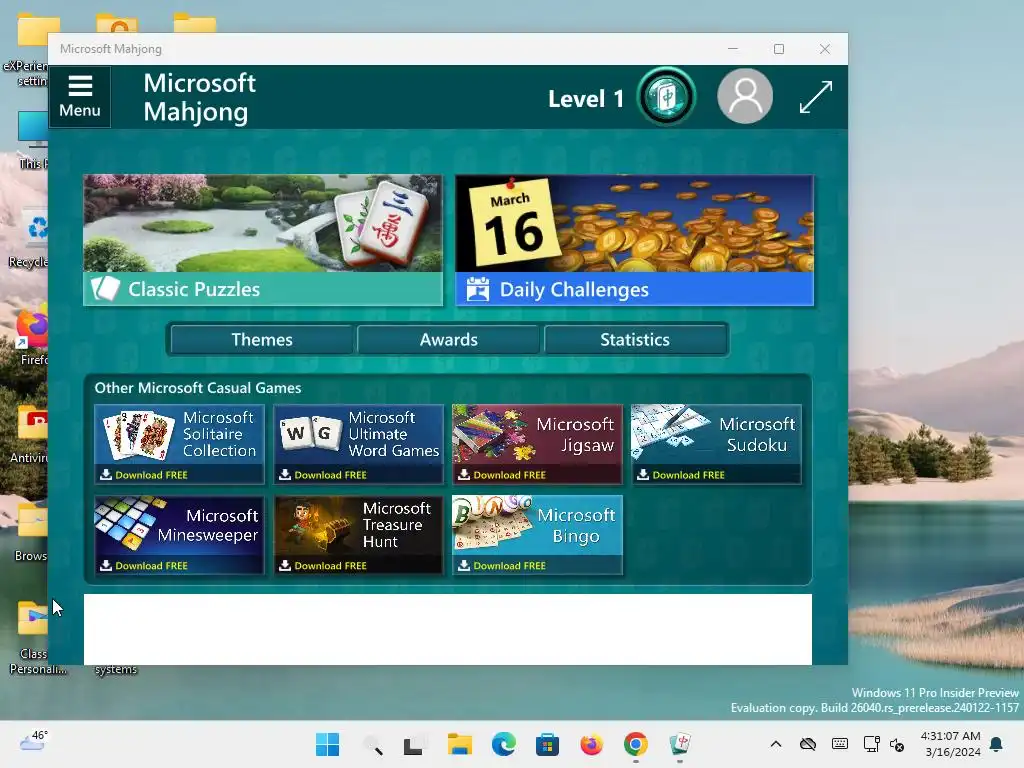
Task: Open Task View on the taskbar
Action: 414,745
